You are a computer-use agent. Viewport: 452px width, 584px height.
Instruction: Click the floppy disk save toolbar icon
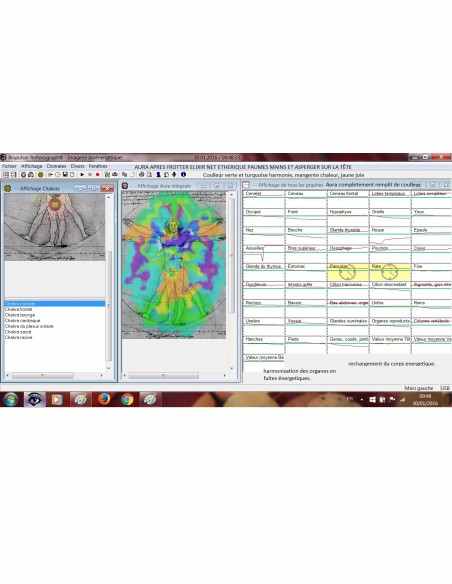[65, 174]
